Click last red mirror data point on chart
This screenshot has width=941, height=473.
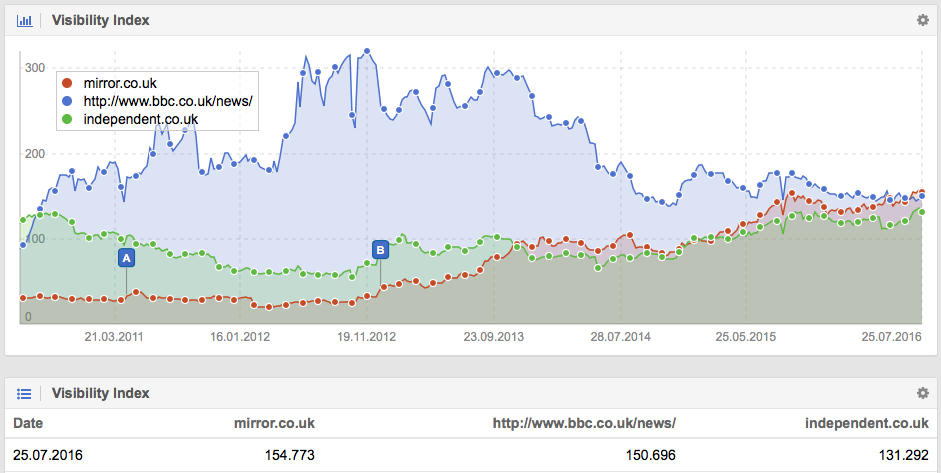point(922,192)
